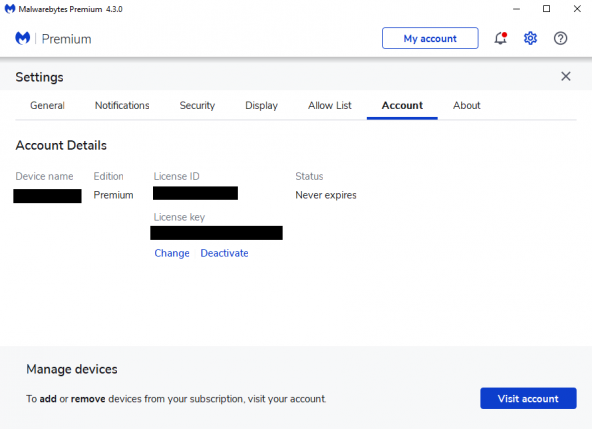This screenshot has height=429, width=592.
Task: Close the Settings panel with X
Action: click(x=566, y=76)
